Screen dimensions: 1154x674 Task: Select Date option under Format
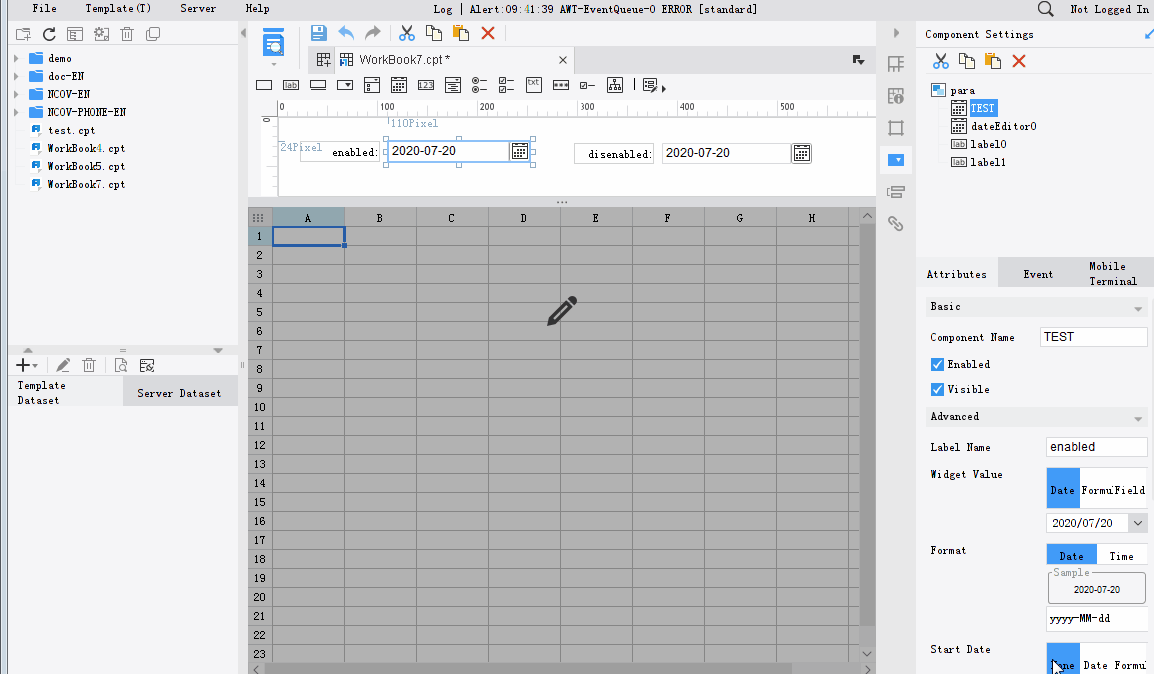[x=1072, y=556]
